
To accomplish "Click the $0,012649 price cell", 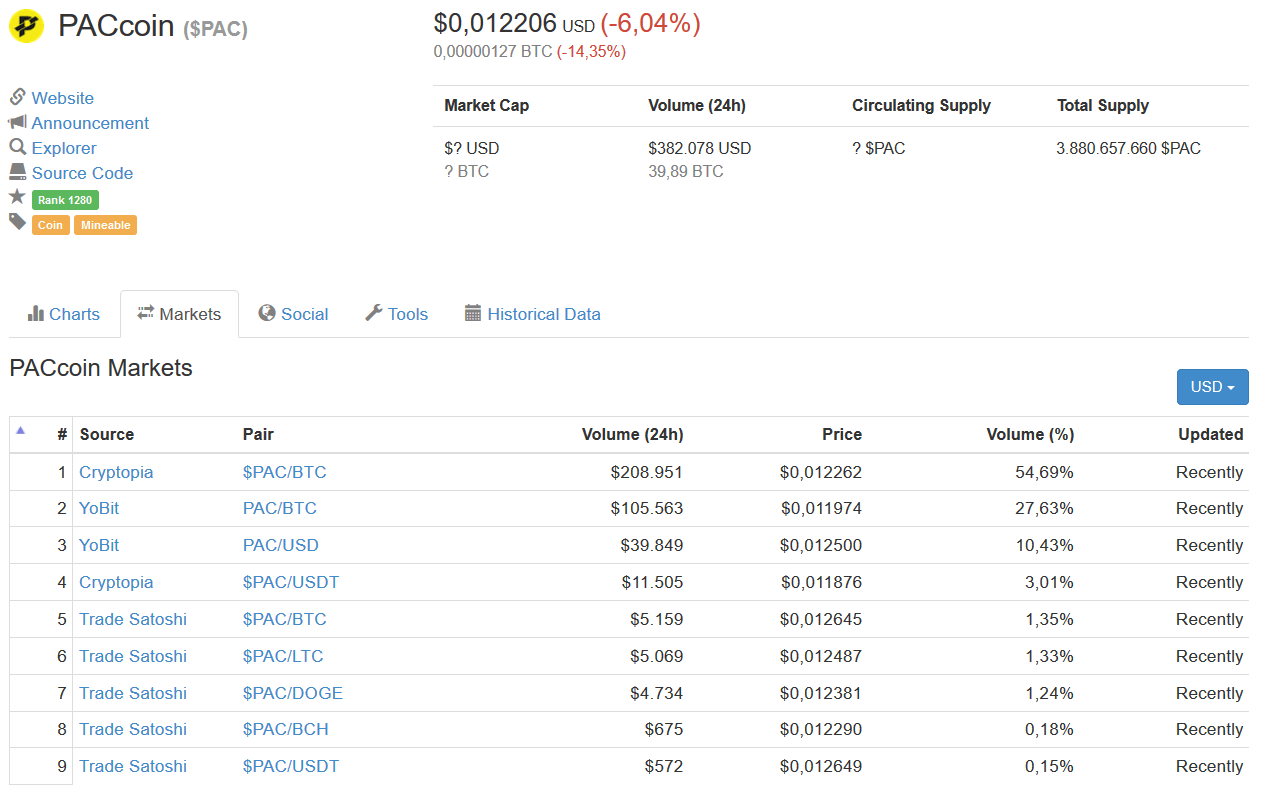I will point(821,766).
